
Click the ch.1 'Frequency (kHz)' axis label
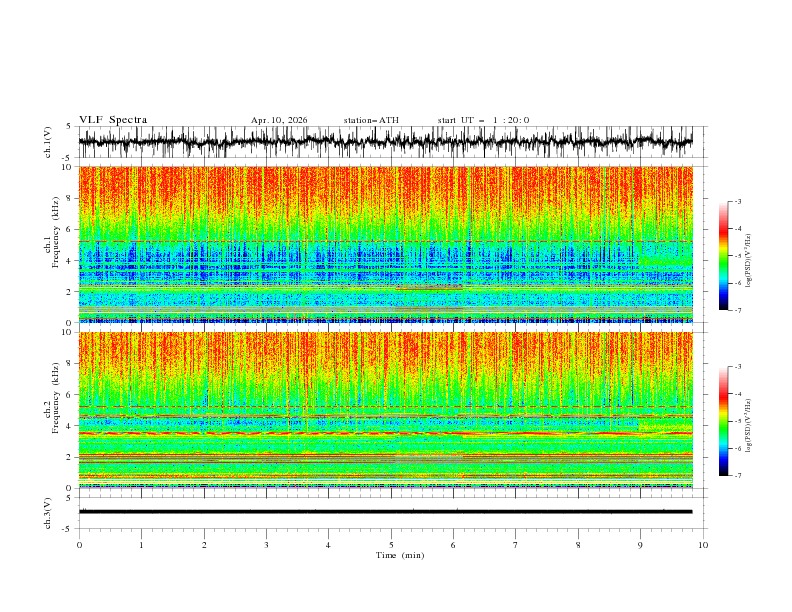tap(56, 232)
